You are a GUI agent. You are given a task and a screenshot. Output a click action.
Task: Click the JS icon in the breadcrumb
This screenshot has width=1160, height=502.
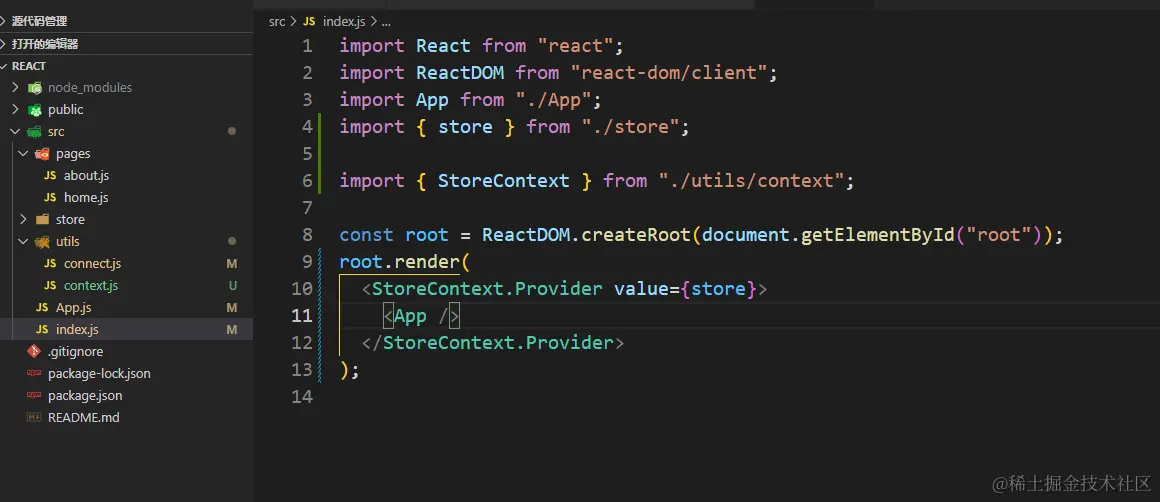pos(309,21)
